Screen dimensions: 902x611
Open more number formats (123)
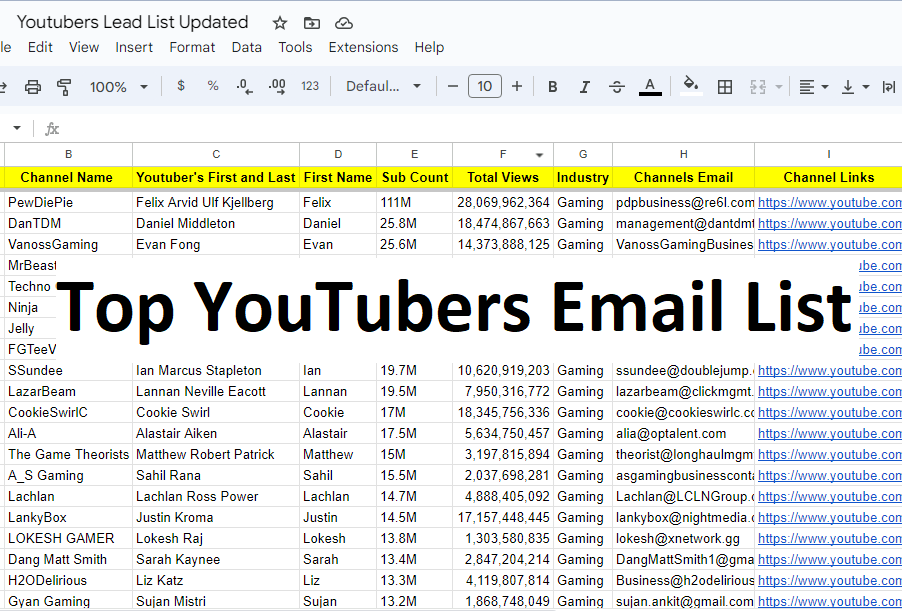pyautogui.click(x=310, y=86)
